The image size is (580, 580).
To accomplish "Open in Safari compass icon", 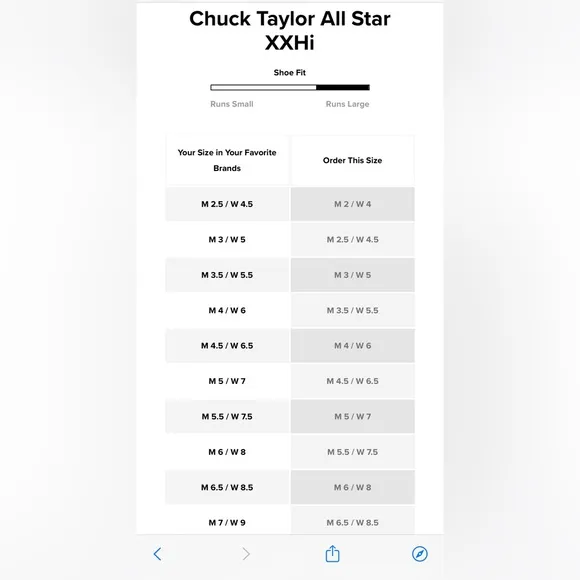I will click(x=419, y=554).
